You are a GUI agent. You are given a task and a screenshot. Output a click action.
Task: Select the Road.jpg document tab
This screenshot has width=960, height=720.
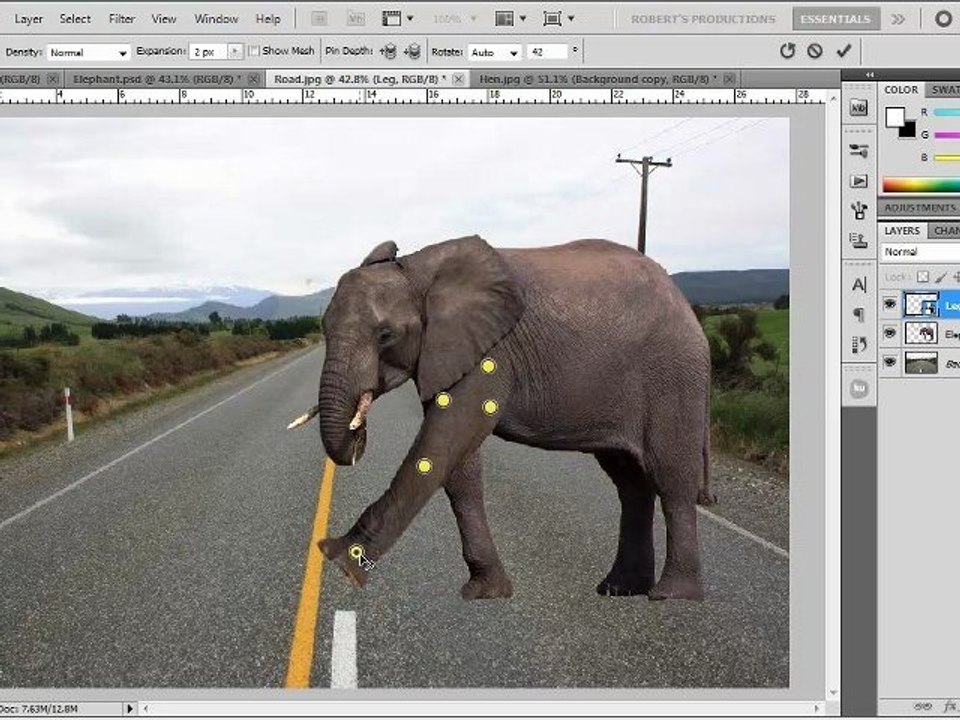pos(359,79)
